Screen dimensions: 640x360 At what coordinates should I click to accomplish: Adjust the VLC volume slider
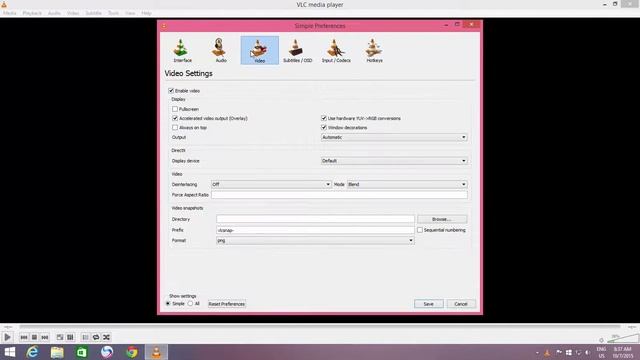(623, 338)
